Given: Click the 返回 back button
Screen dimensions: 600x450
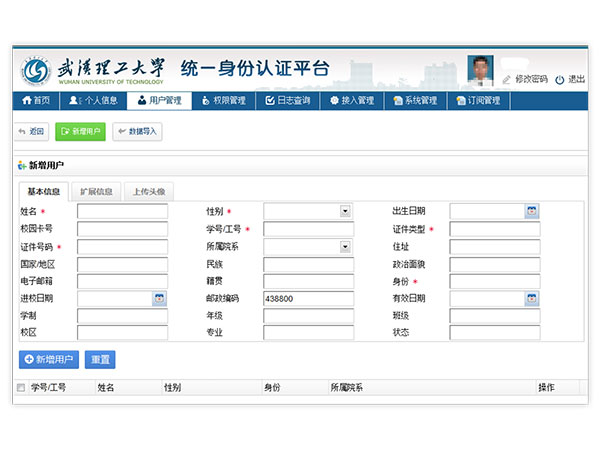Looking at the screenshot, I should (31, 131).
